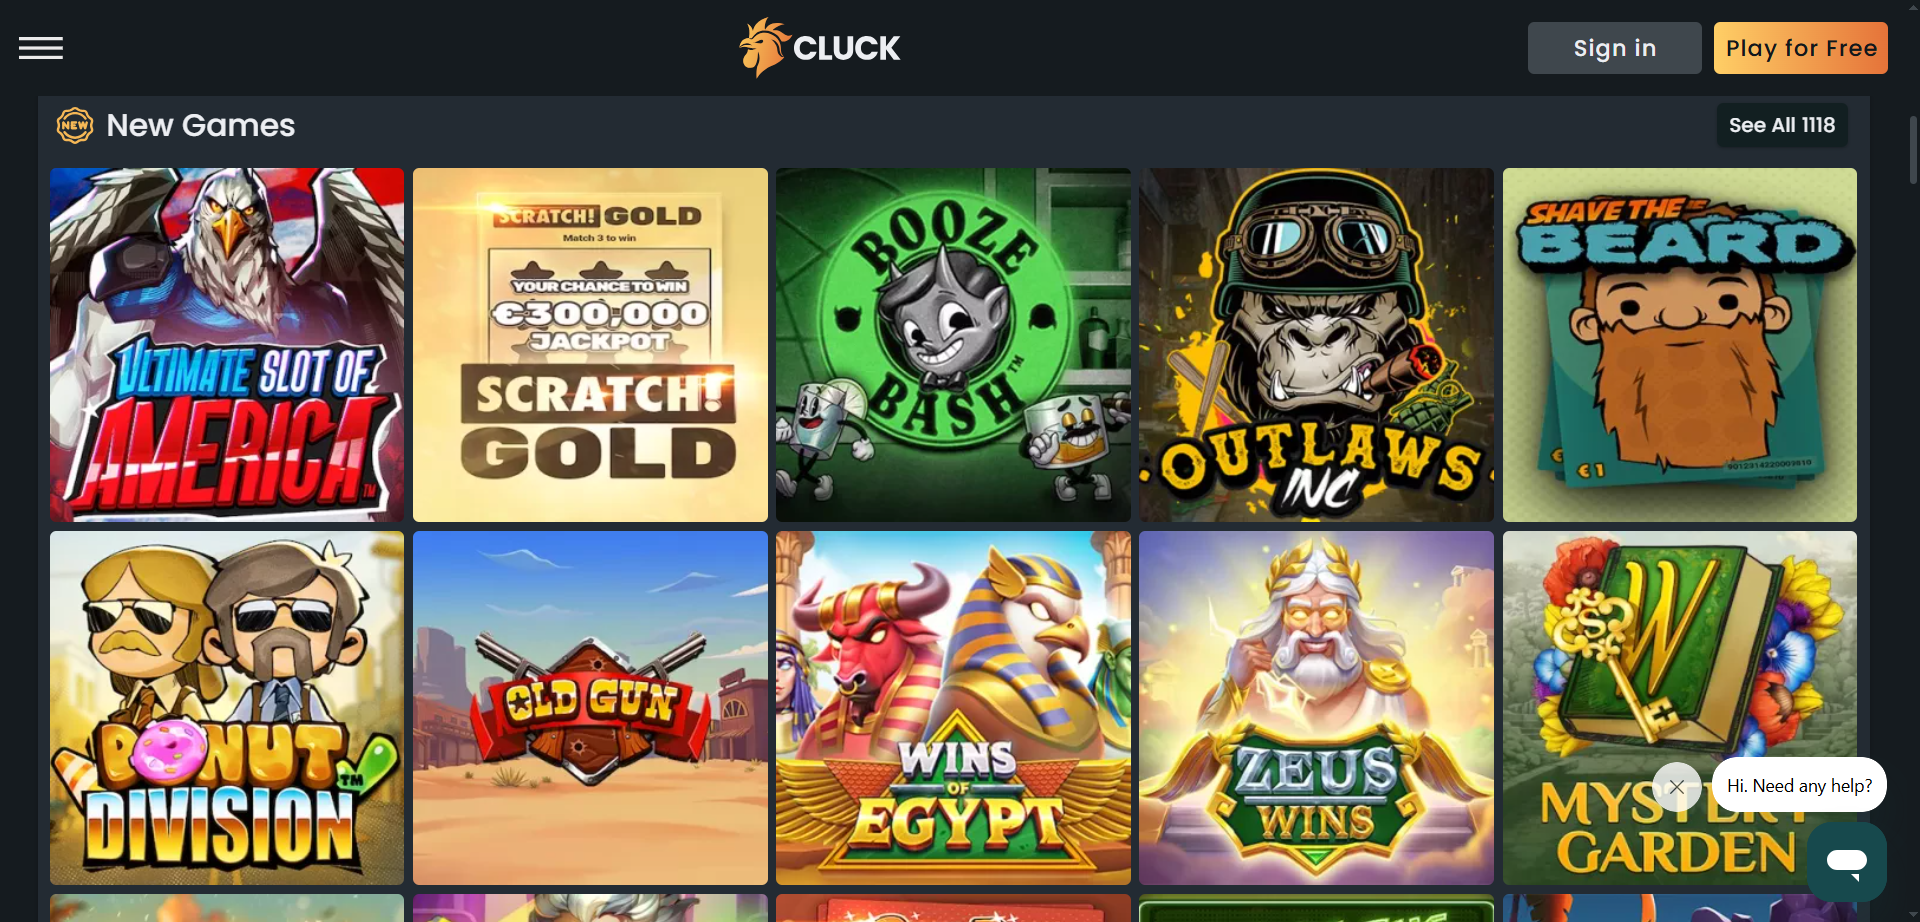Click Play for Free button
Screen dimensions: 1920x922
[x=1800, y=48]
